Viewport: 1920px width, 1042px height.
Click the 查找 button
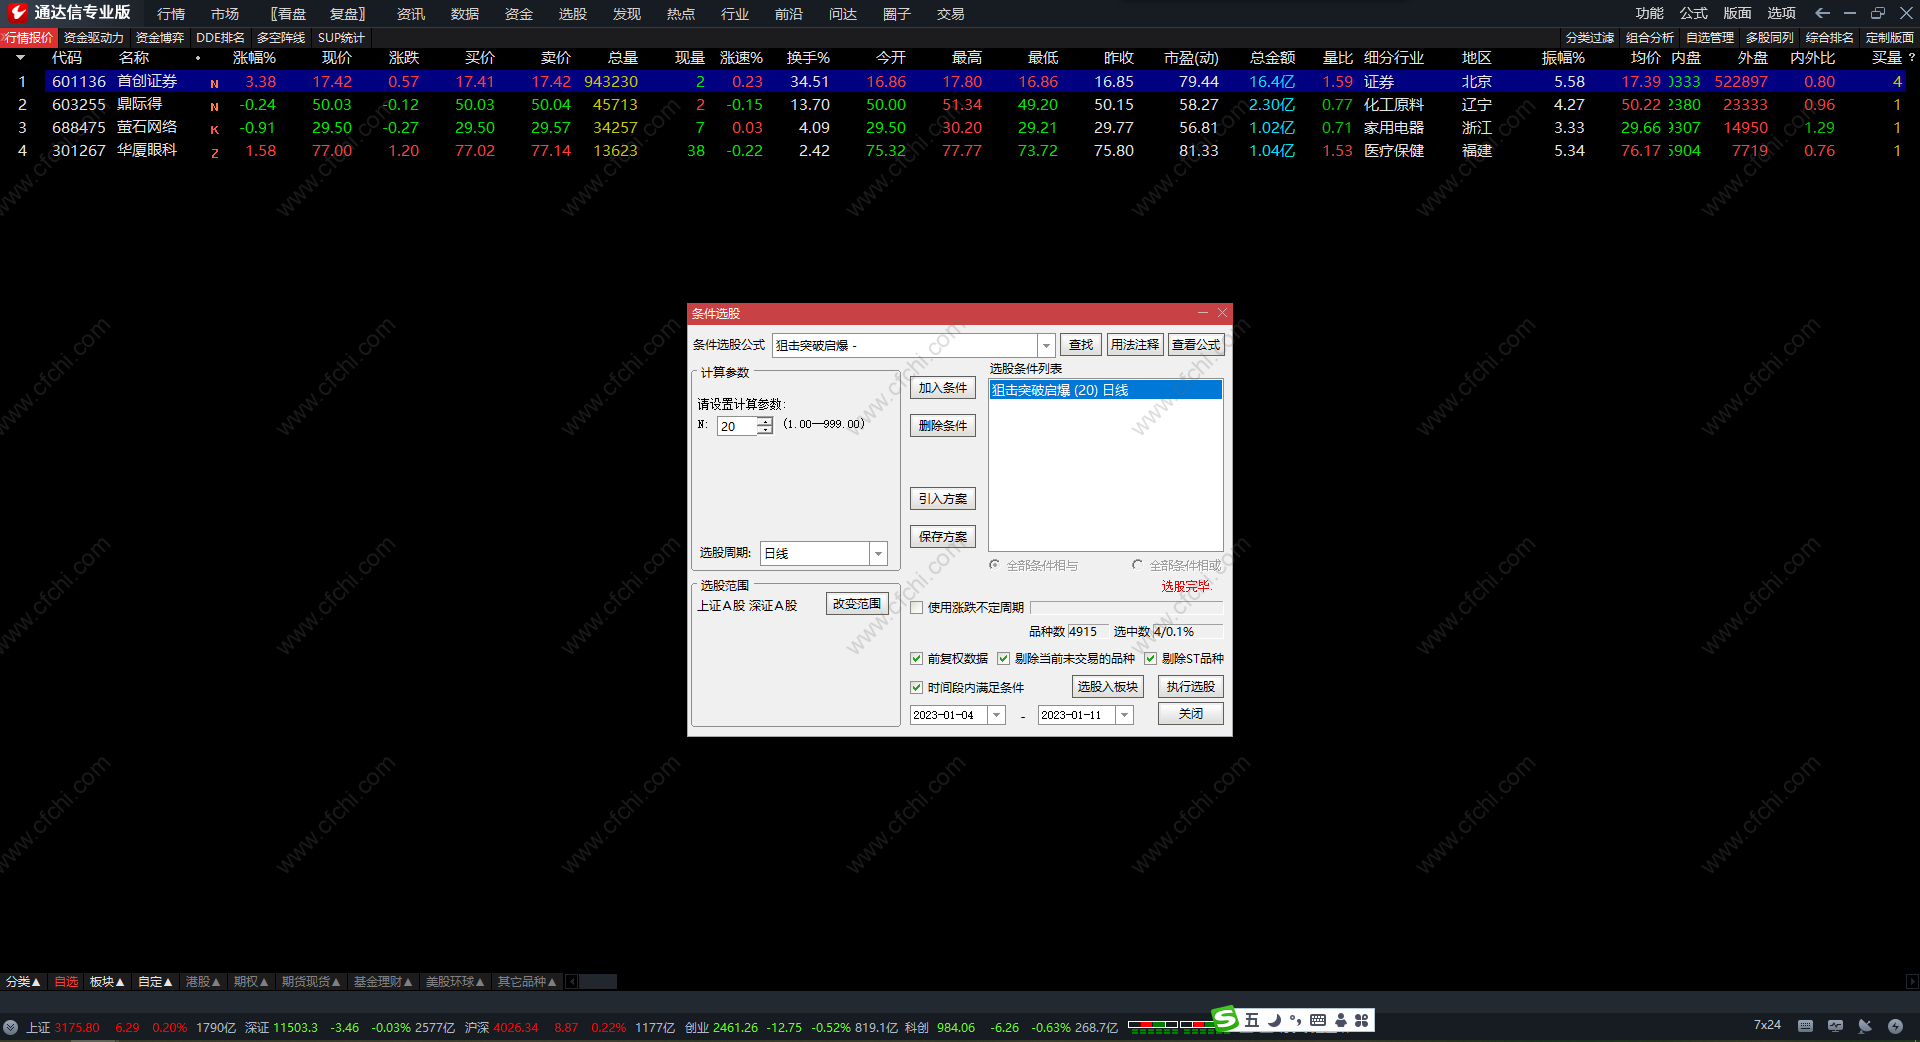pos(1081,345)
